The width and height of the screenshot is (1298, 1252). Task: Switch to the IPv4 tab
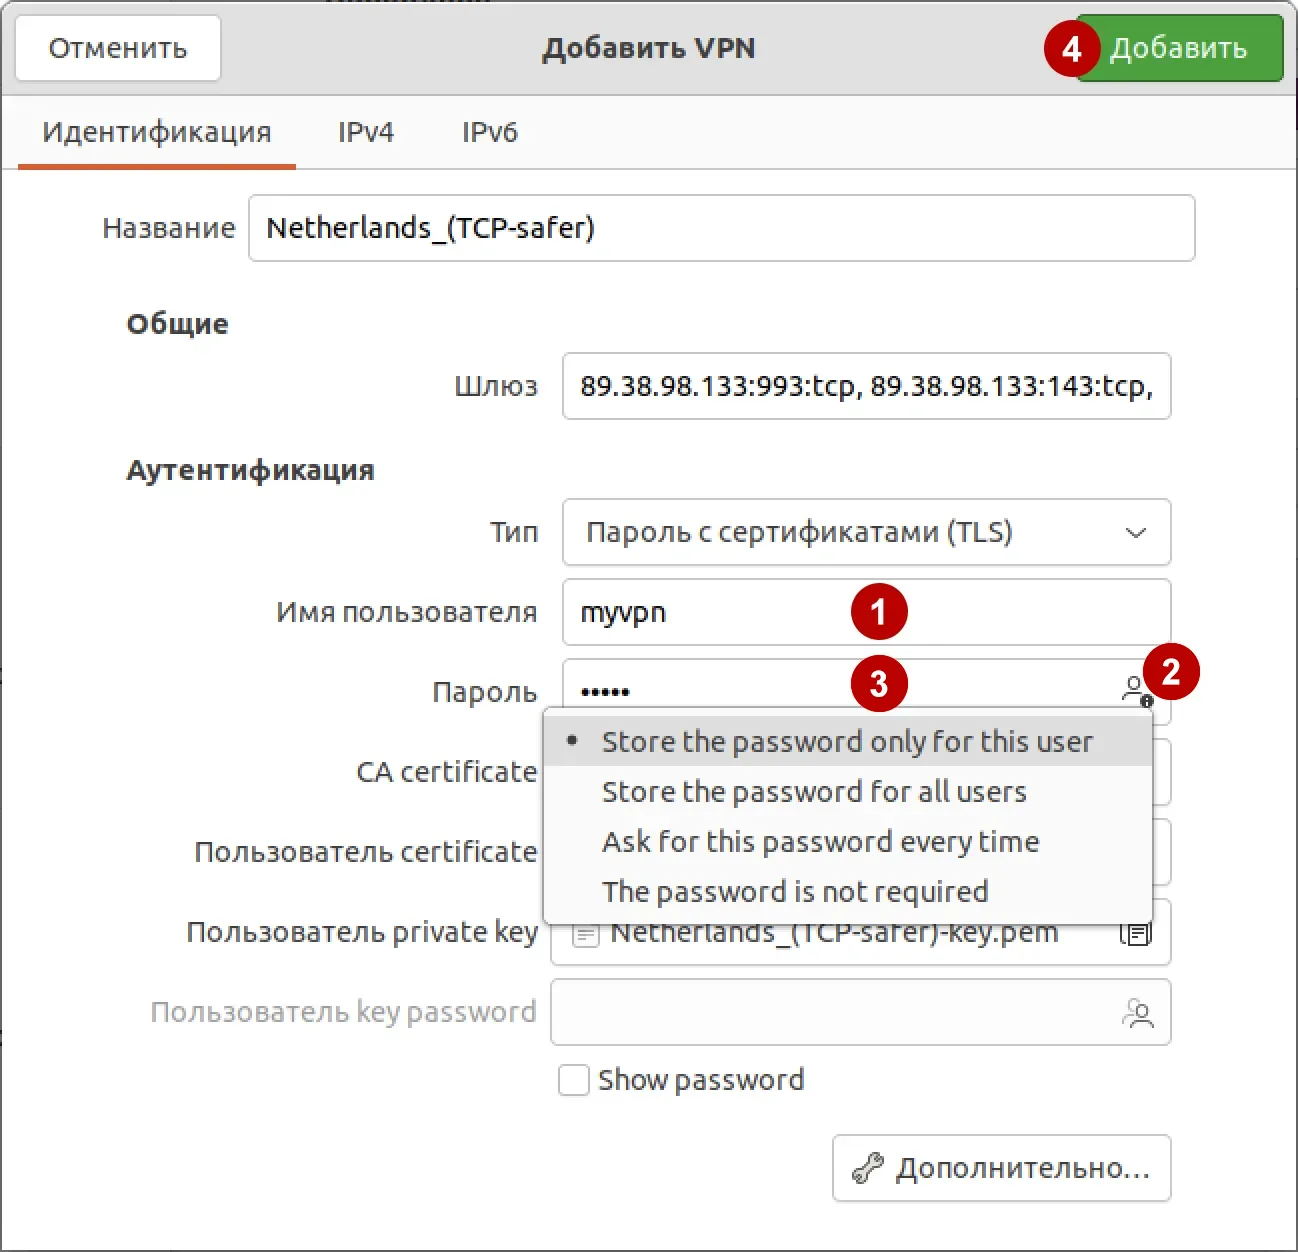pos(366,131)
